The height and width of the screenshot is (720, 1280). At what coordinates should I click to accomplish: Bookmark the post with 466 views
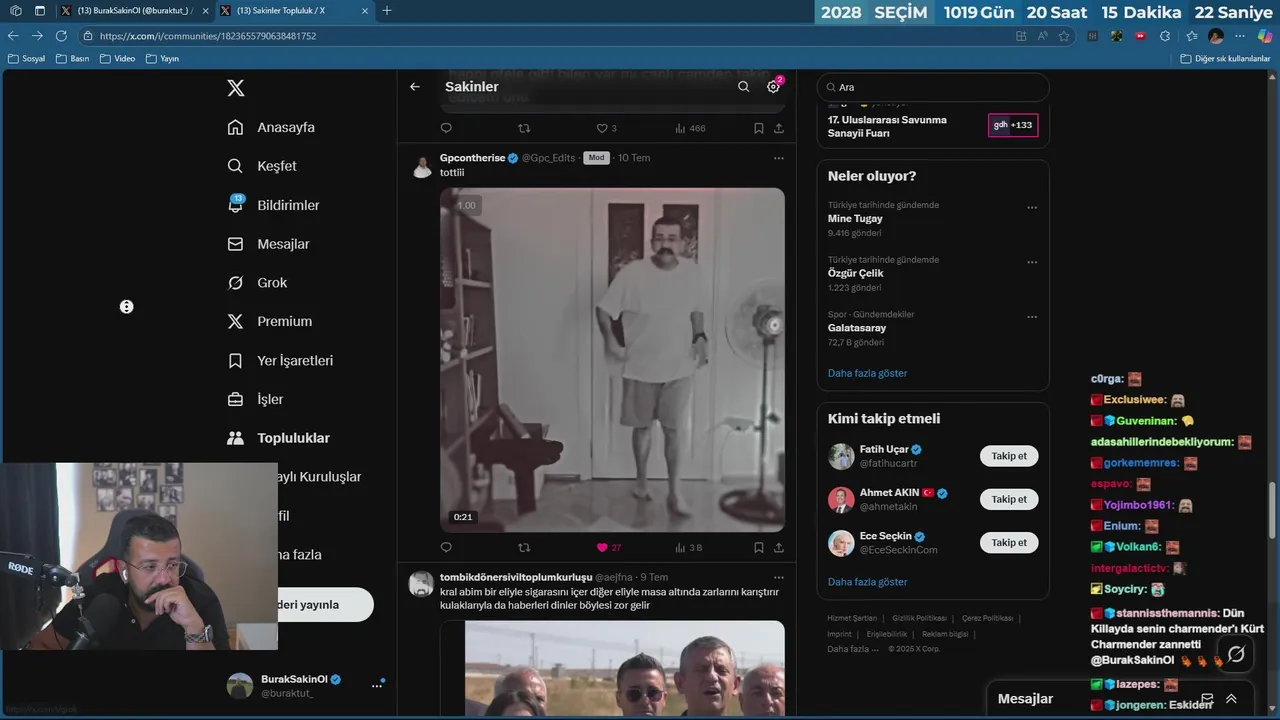click(759, 128)
